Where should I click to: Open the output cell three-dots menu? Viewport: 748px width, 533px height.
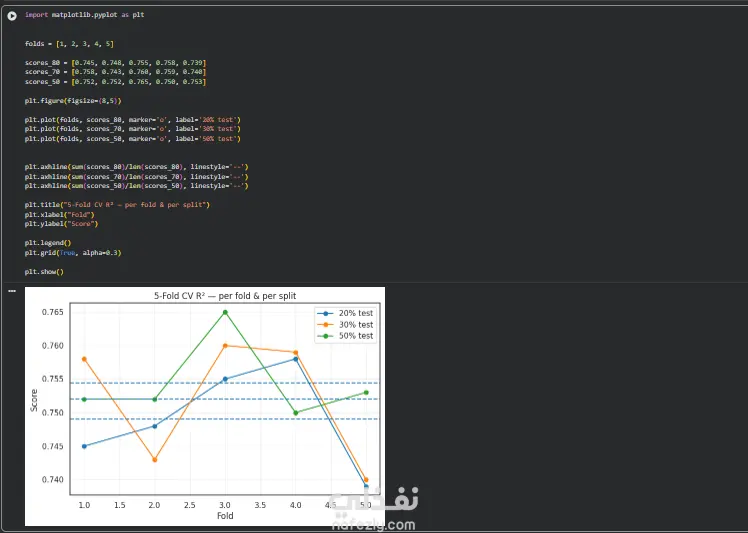pos(12,291)
